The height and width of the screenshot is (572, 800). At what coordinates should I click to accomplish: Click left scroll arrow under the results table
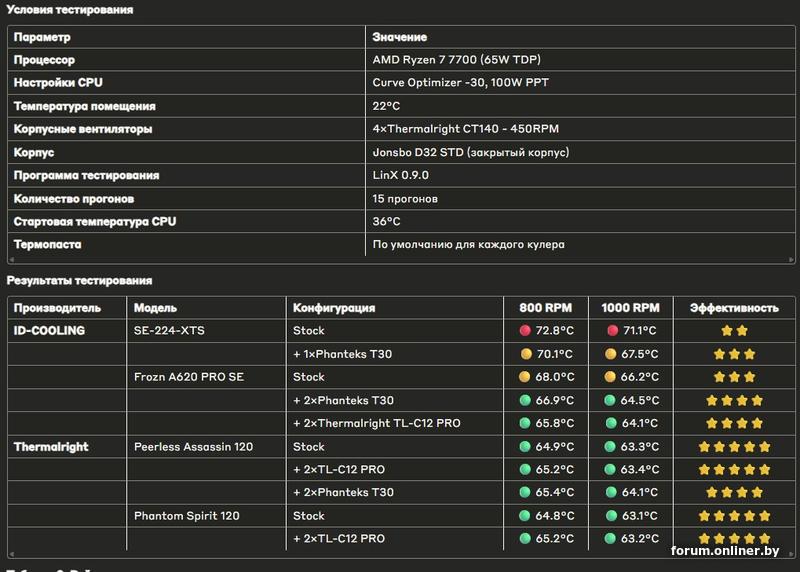pyautogui.click(x=11, y=554)
